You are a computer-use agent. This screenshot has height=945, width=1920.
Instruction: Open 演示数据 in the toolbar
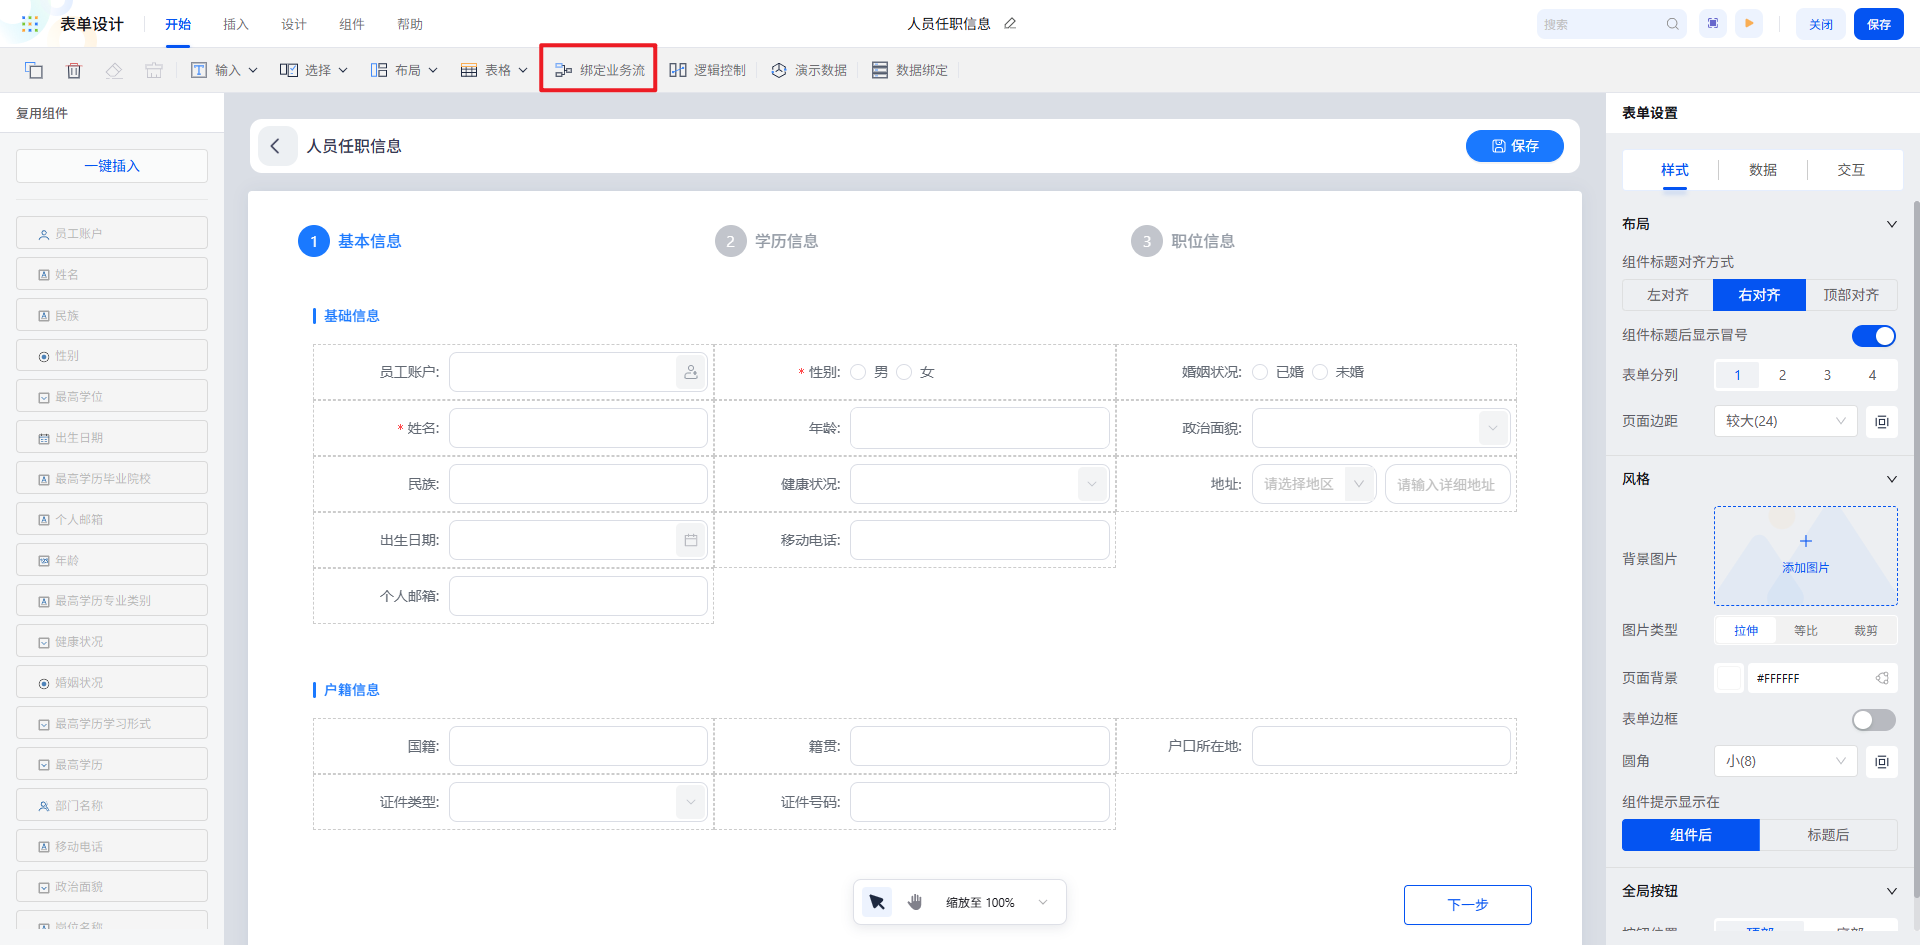[809, 70]
